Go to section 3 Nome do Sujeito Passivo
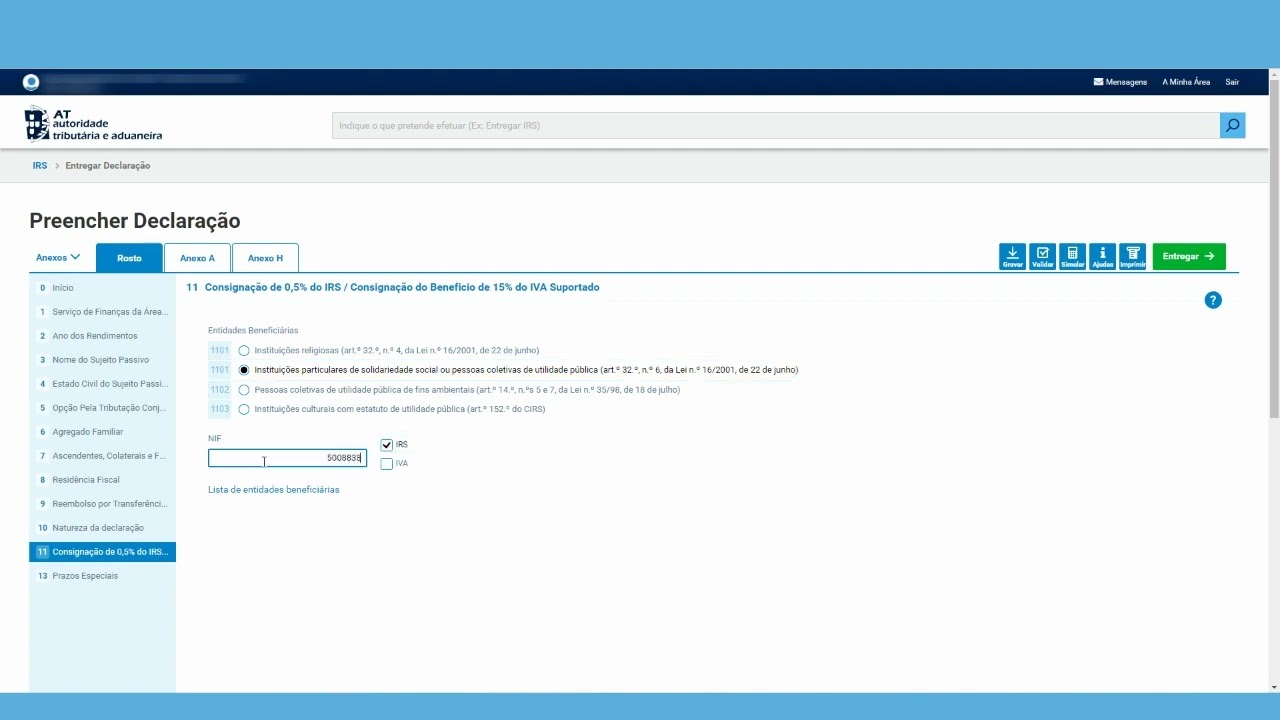The image size is (1280, 720). (x=102, y=360)
